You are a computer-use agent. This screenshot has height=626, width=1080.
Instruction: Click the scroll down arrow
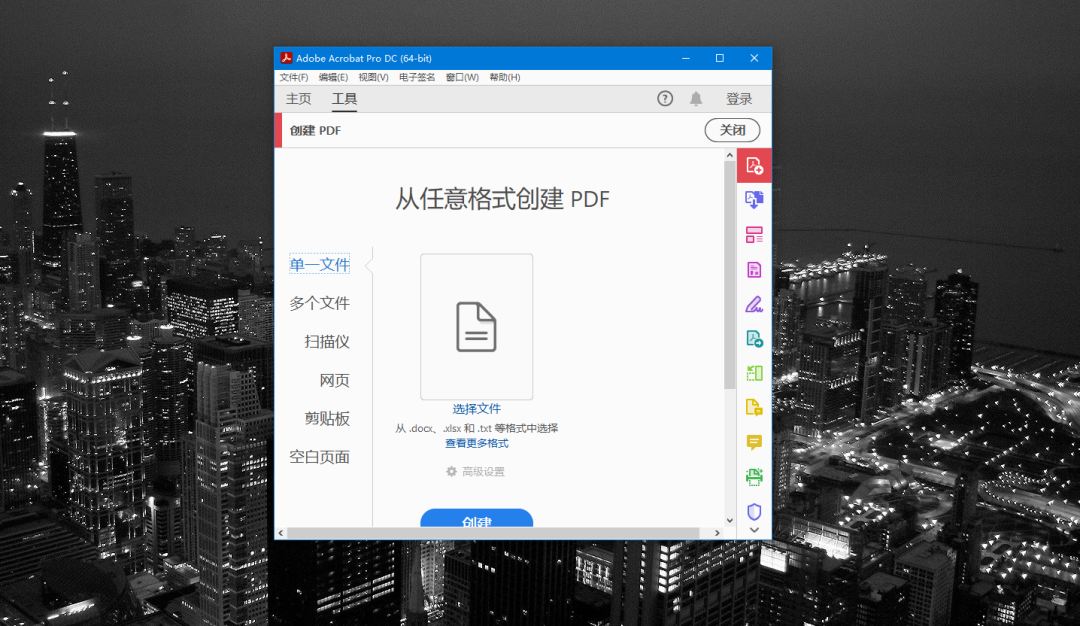pyautogui.click(x=729, y=521)
